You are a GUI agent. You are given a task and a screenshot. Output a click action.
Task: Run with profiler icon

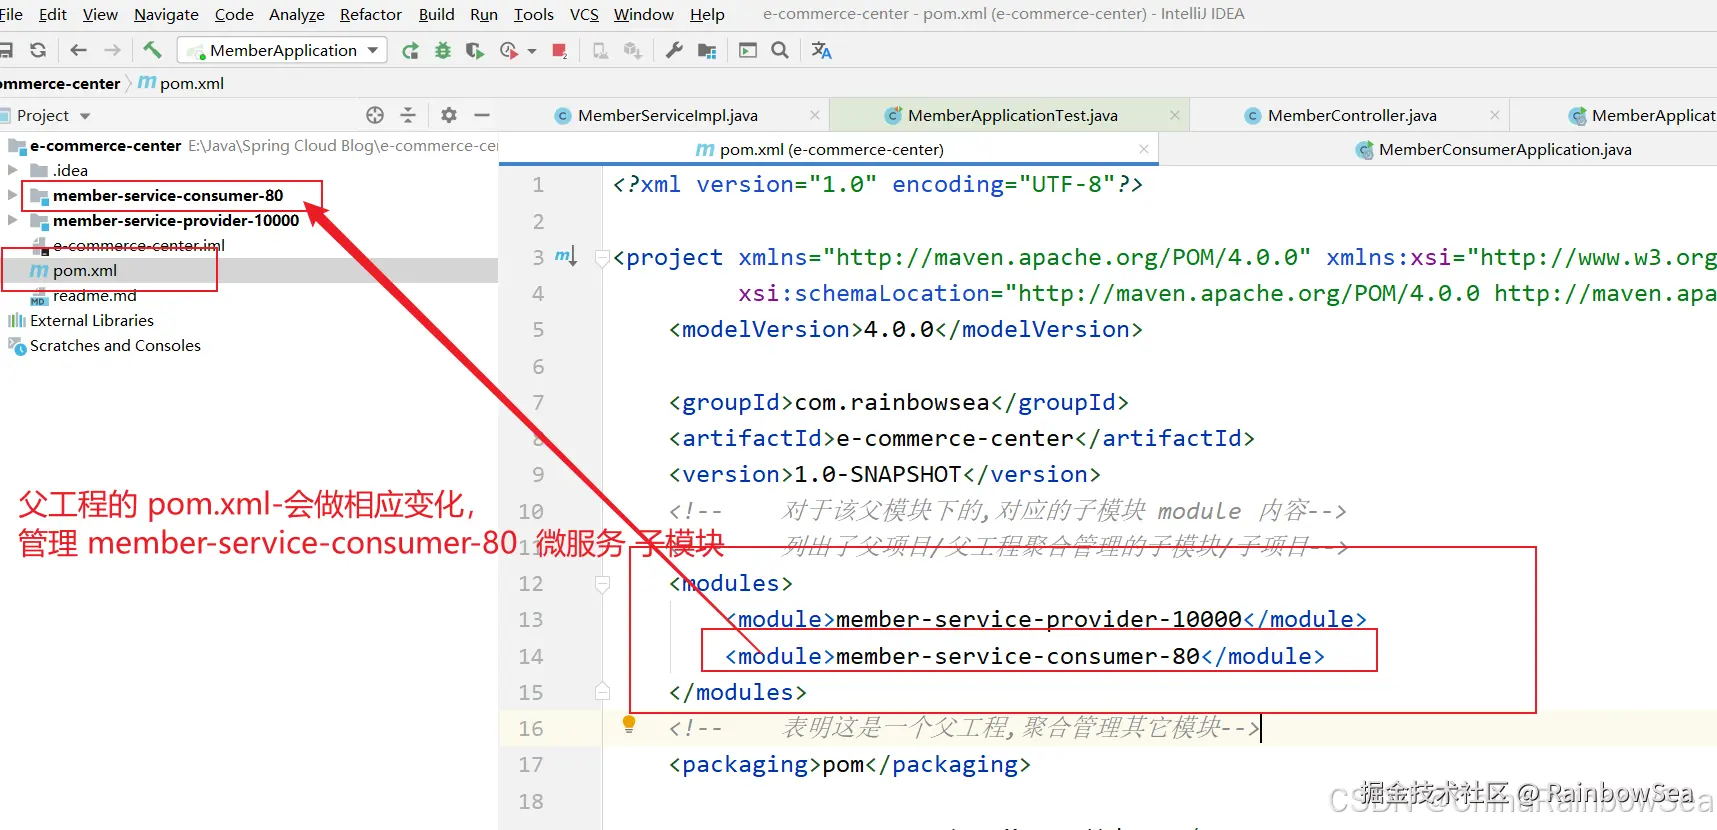click(508, 50)
